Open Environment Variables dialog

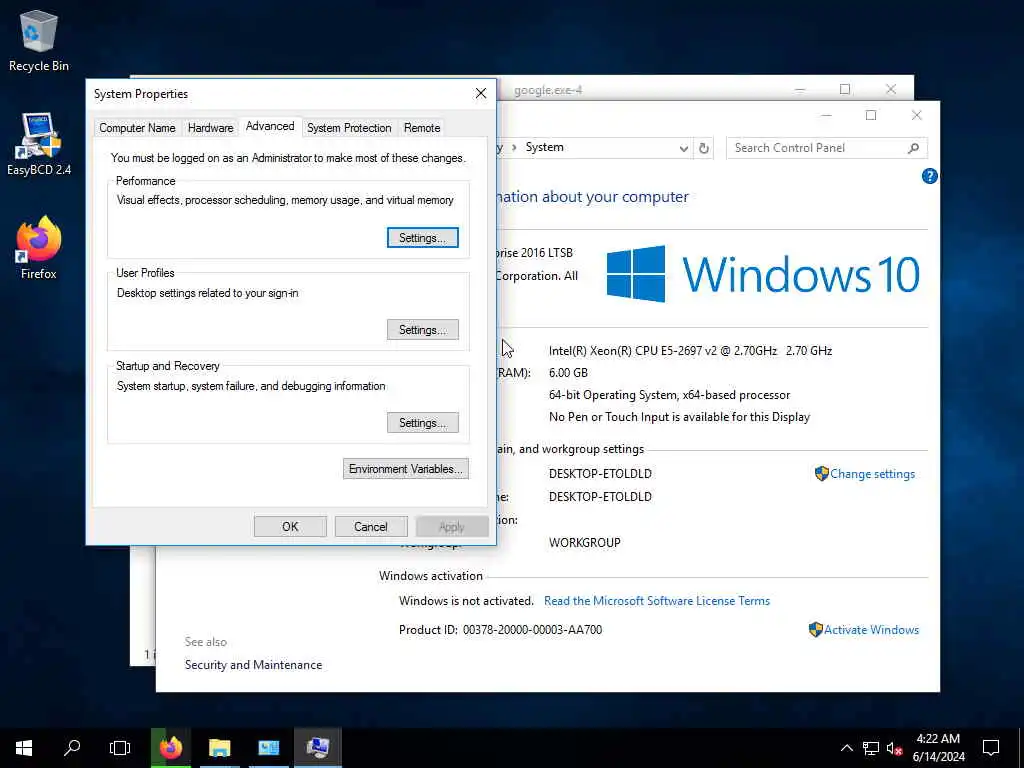(406, 469)
